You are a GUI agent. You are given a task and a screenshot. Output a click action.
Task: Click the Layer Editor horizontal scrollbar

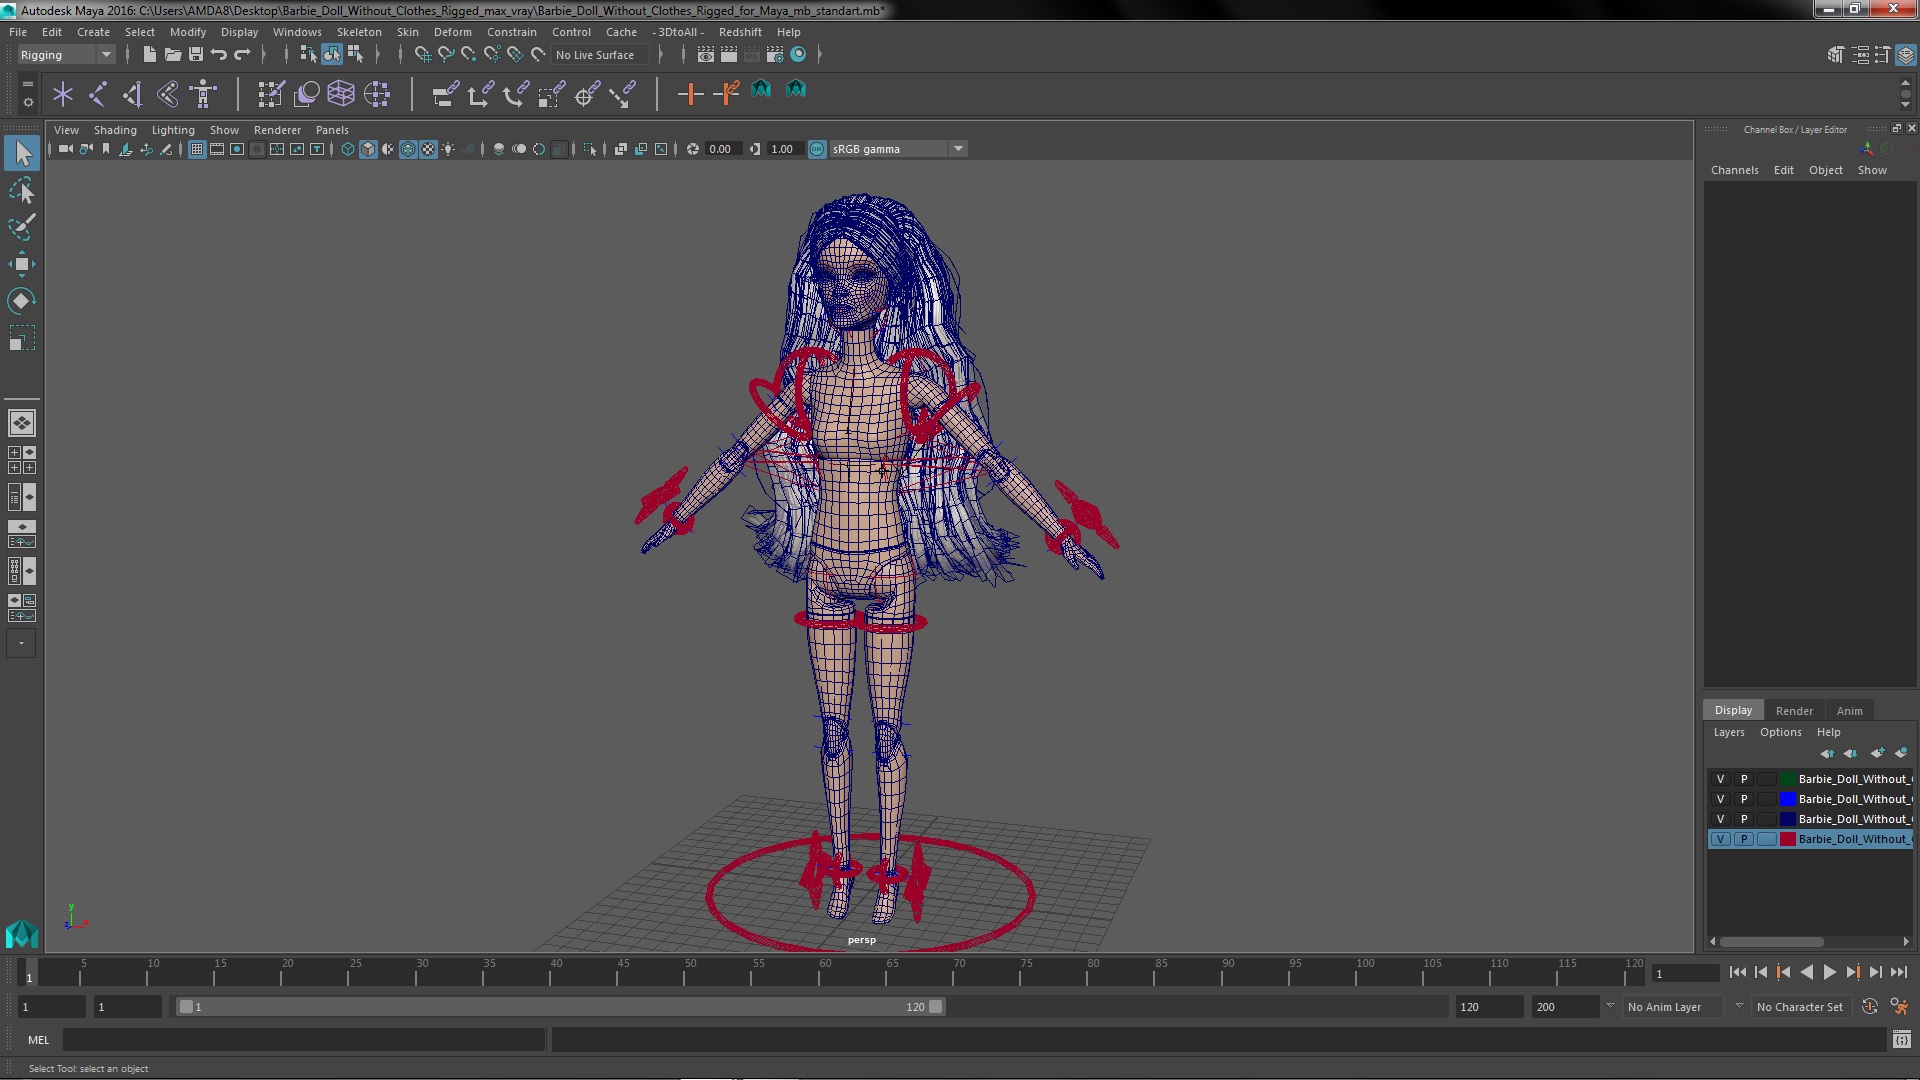(x=1771, y=942)
